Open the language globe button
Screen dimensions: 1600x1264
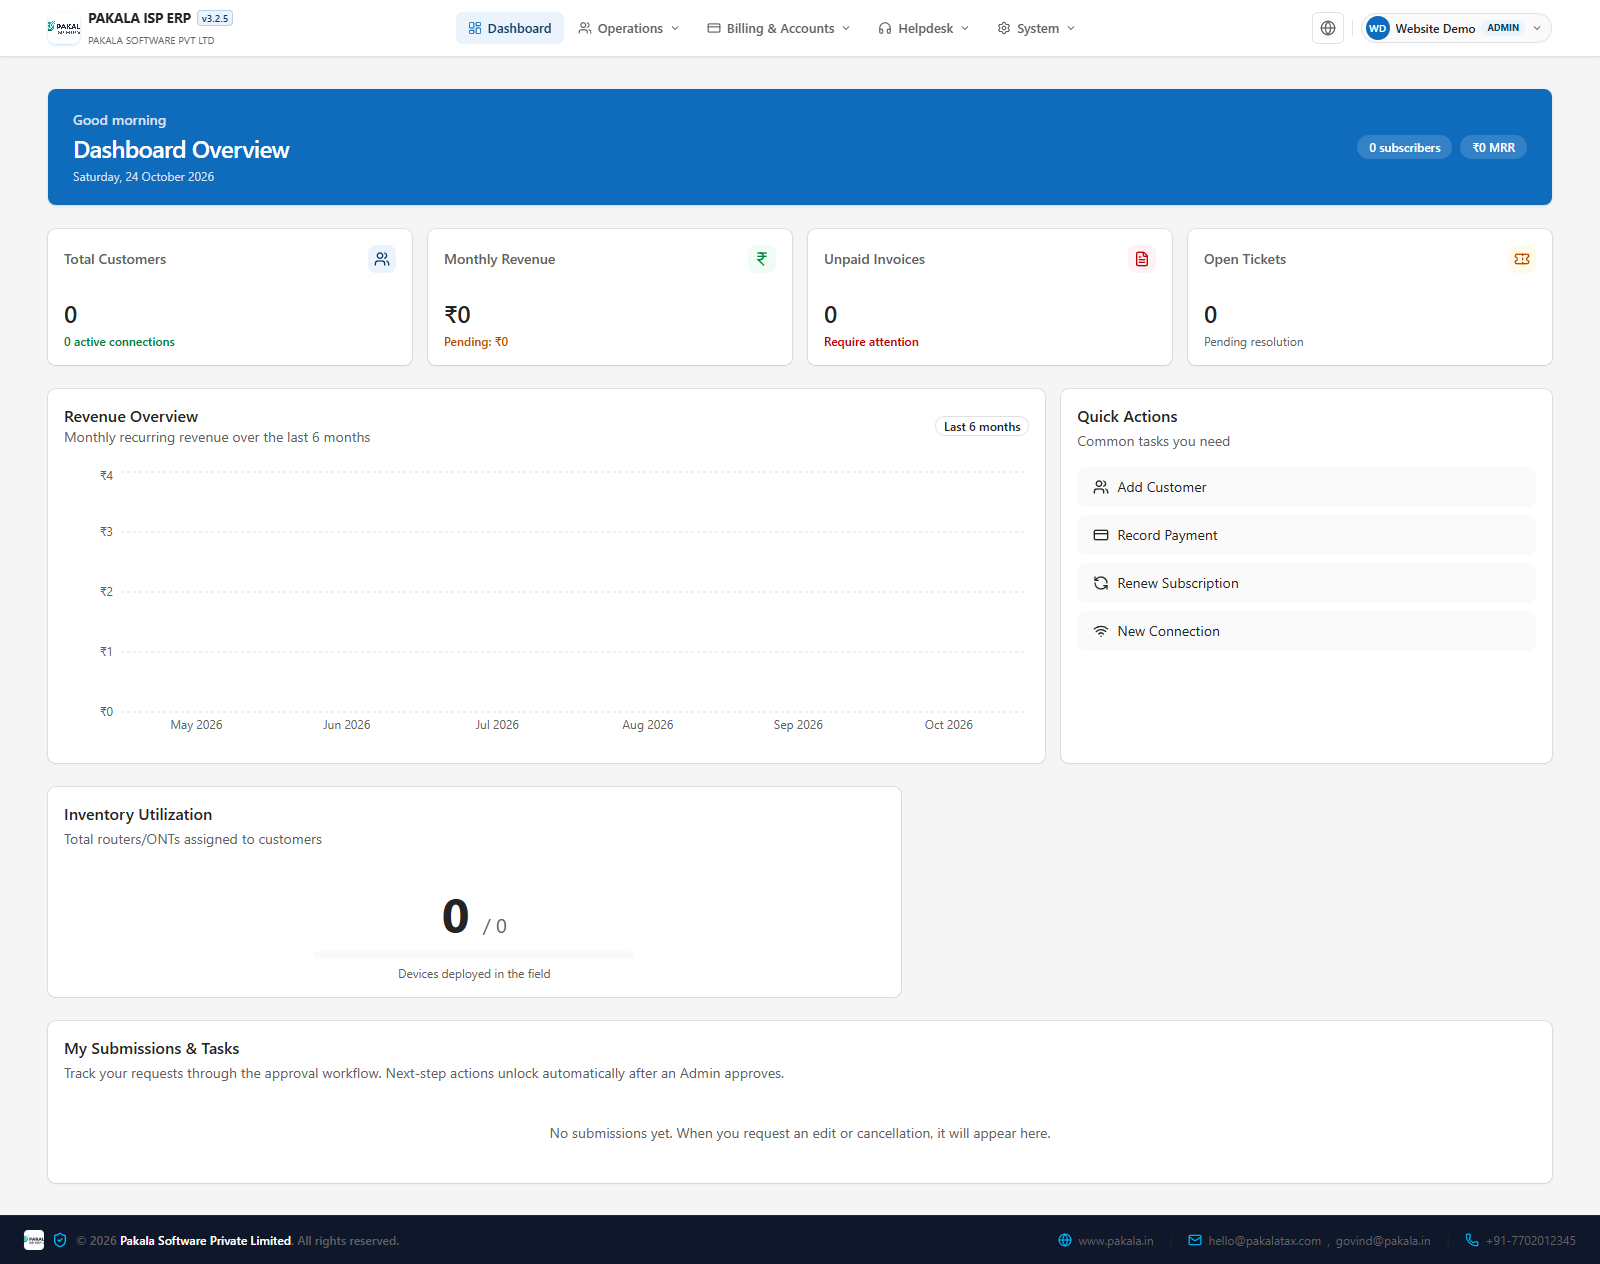(1328, 28)
